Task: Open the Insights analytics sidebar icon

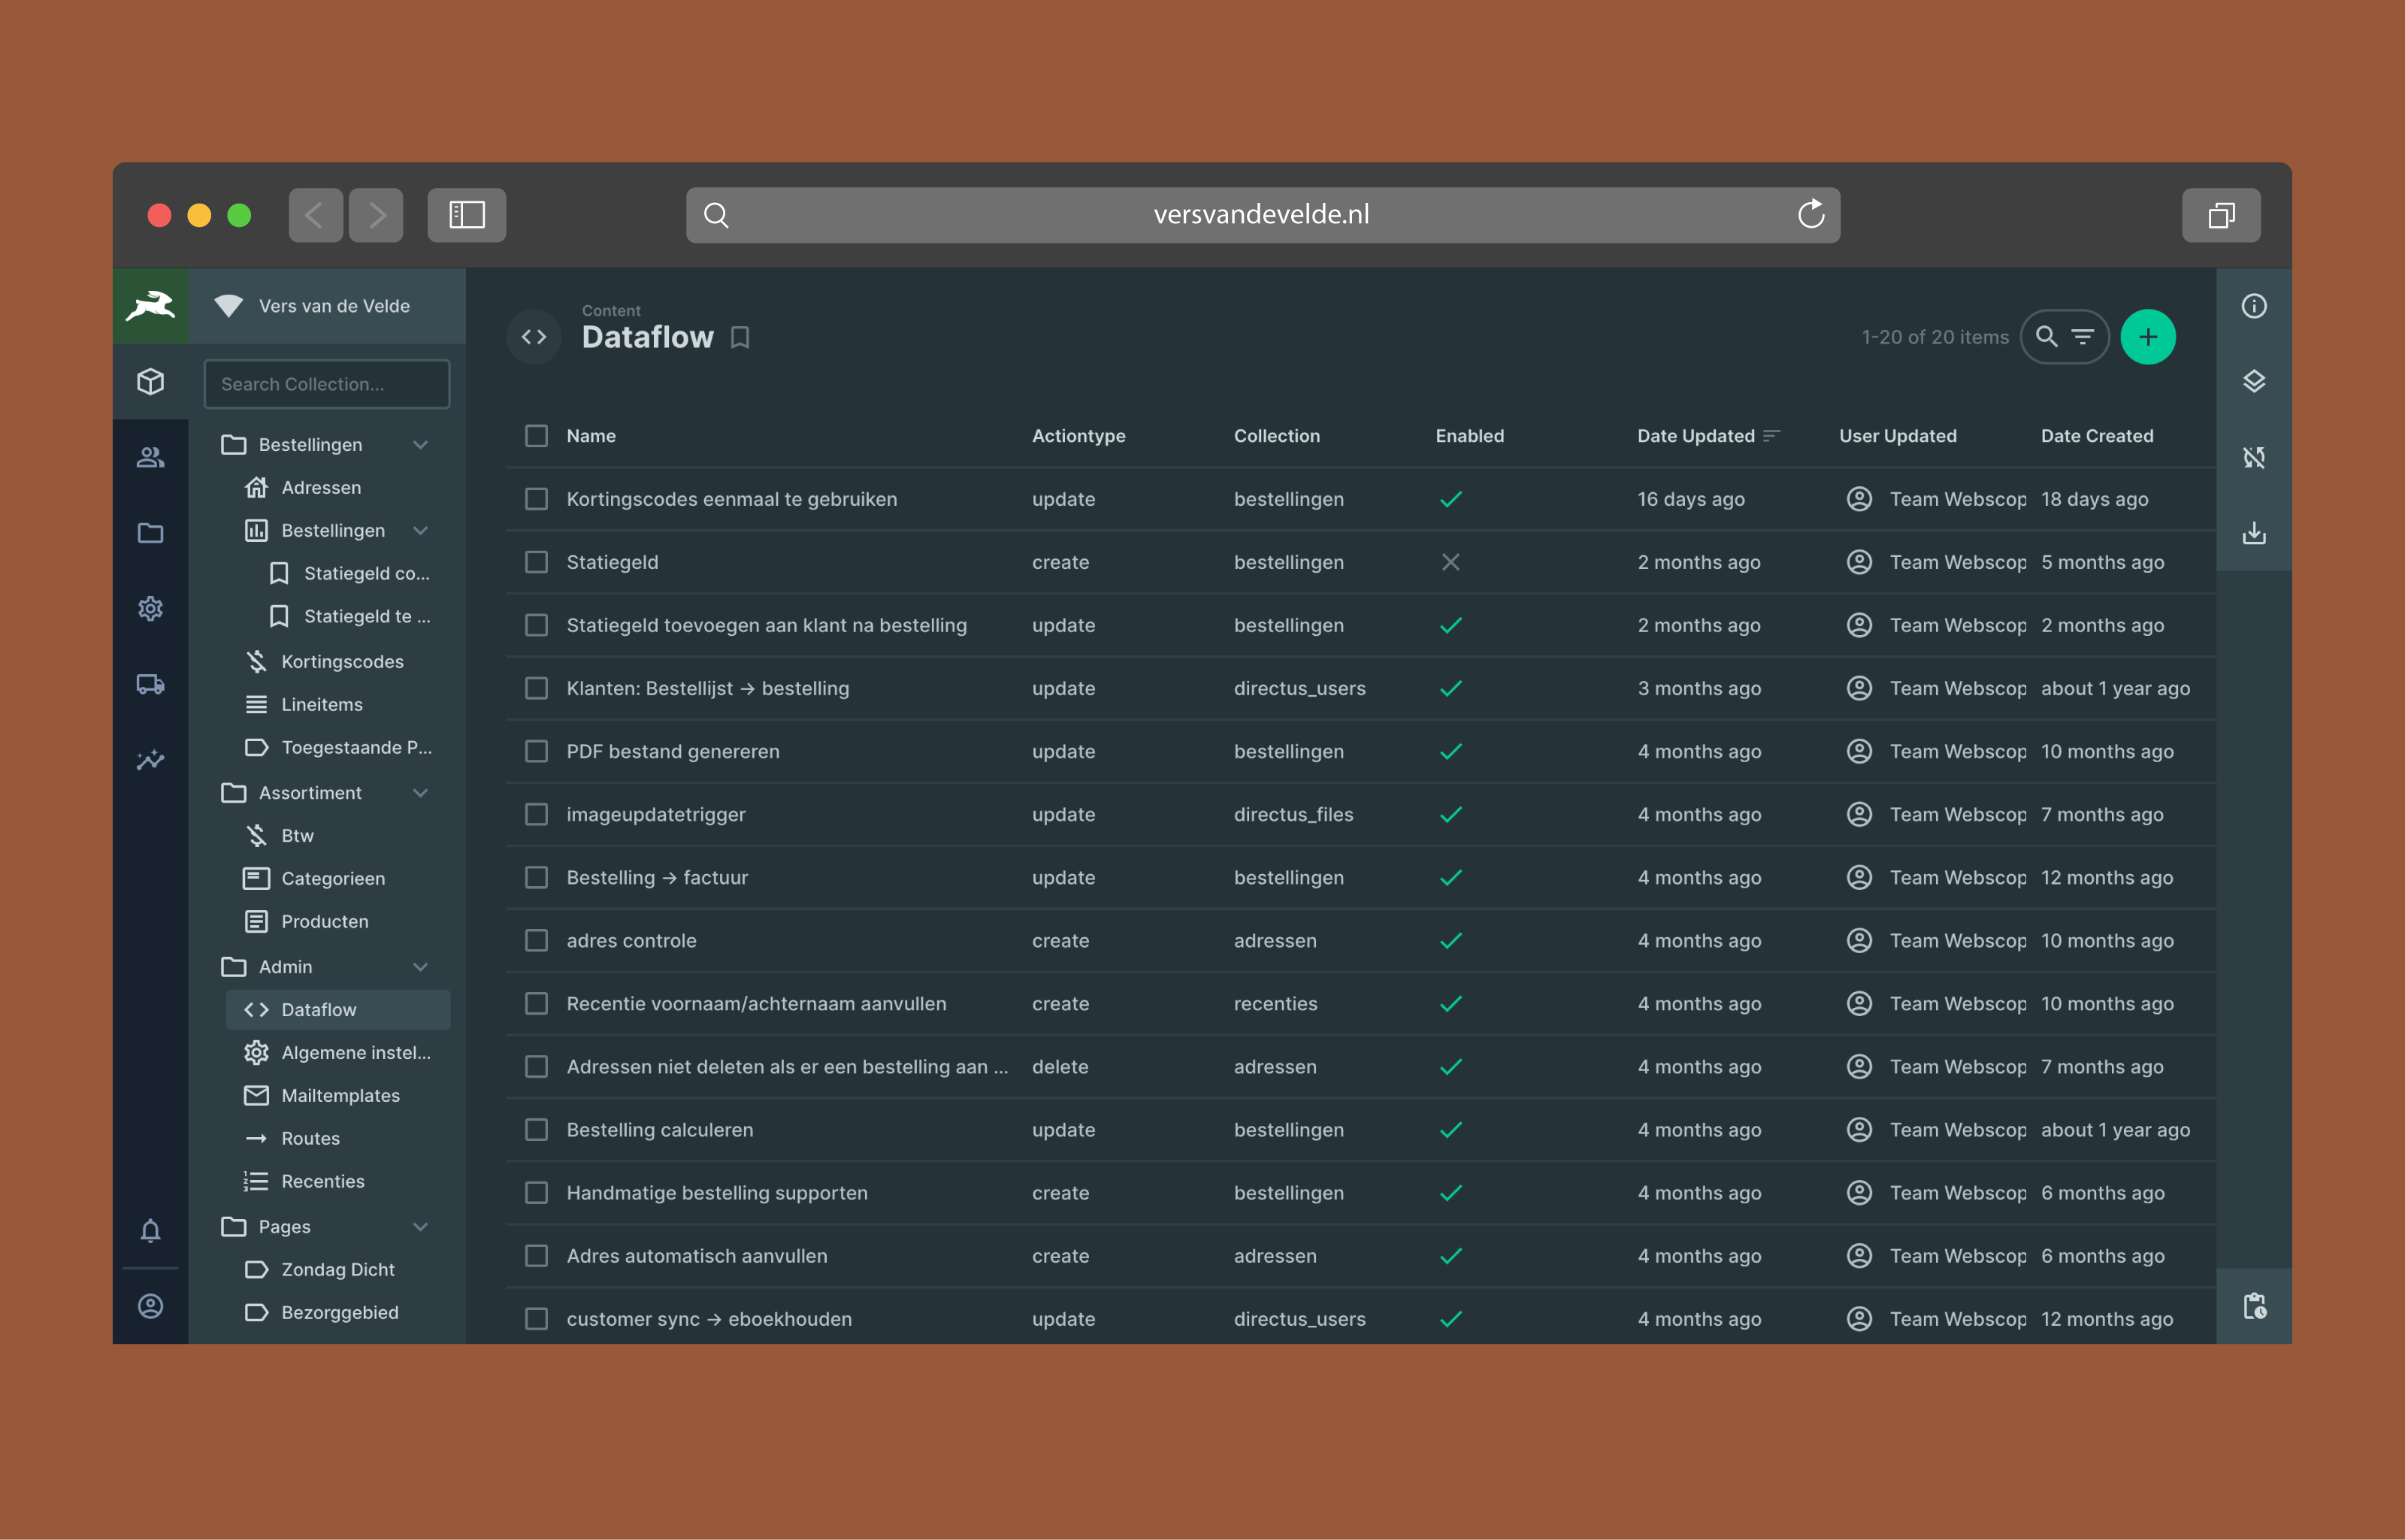Action: click(x=150, y=760)
